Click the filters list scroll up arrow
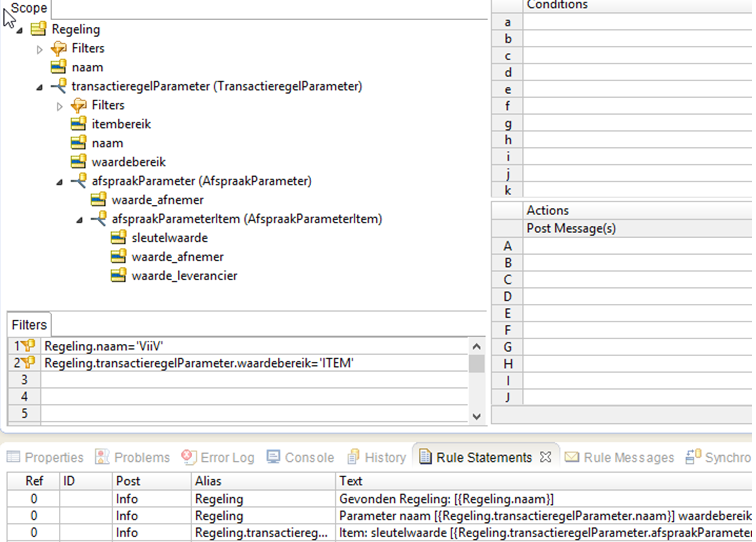This screenshot has height=542, width=756. point(476,346)
